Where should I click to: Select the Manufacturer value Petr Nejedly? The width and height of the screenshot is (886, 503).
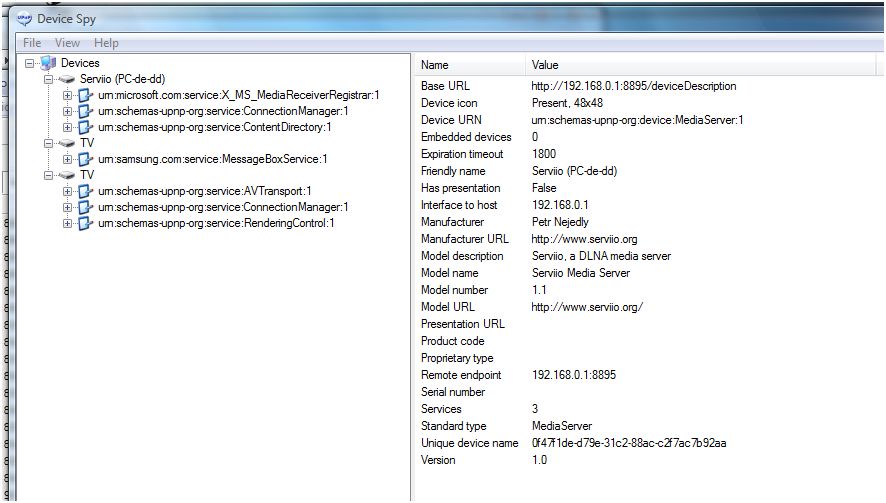tap(560, 222)
